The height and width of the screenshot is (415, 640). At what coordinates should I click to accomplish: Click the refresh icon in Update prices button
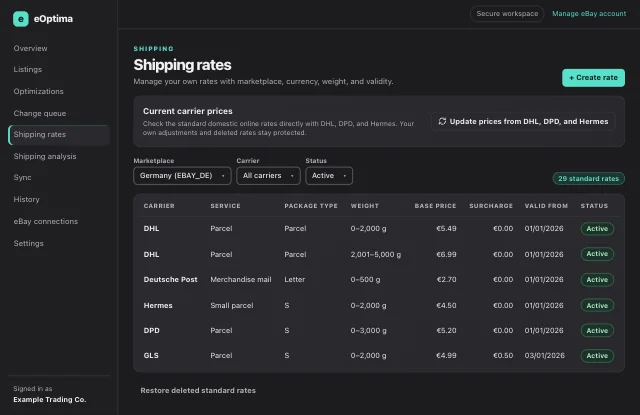click(442, 121)
